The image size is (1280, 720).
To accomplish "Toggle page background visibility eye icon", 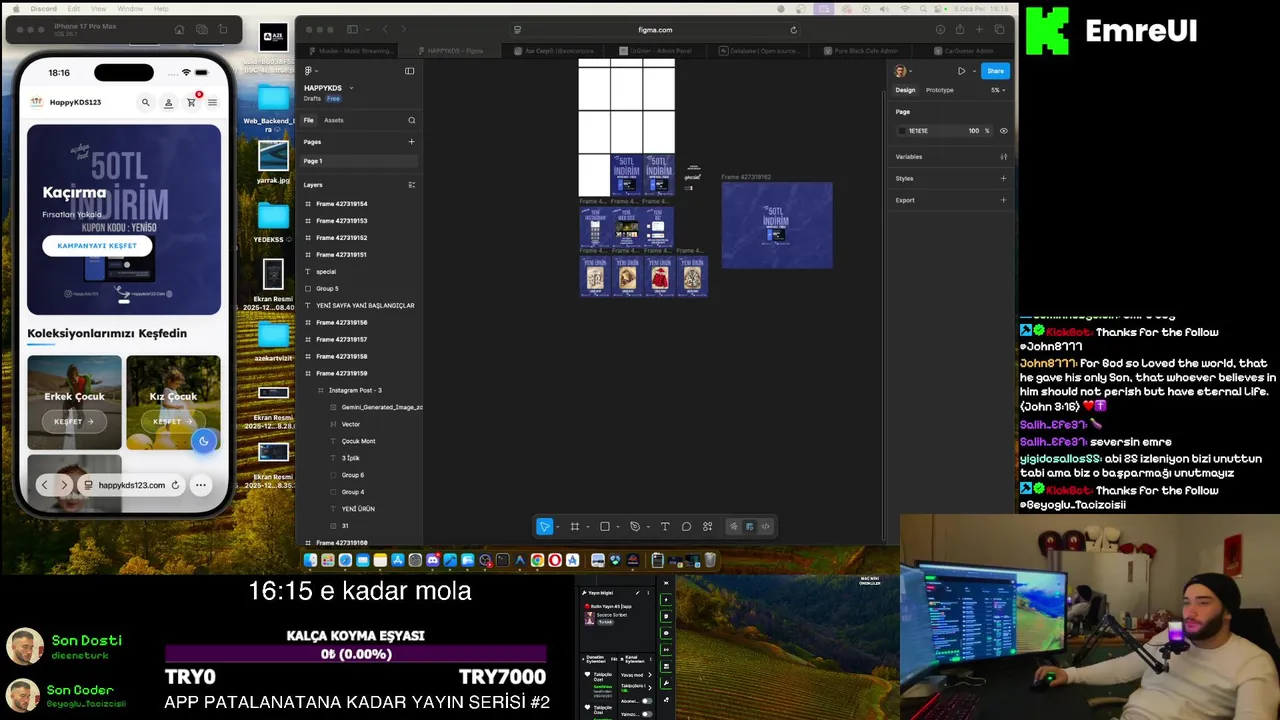I will (1003, 131).
